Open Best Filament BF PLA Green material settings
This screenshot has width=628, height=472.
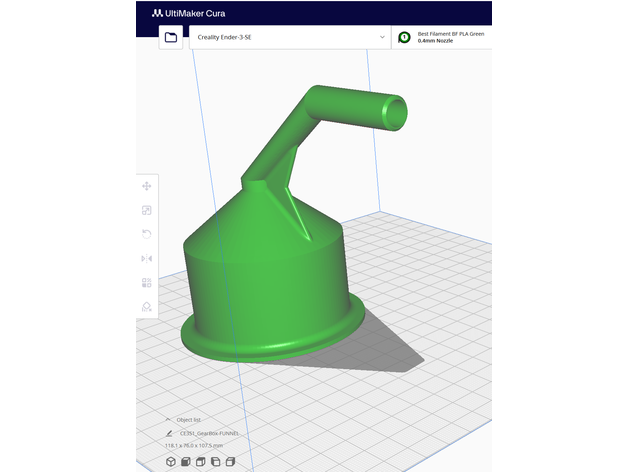[450, 37]
